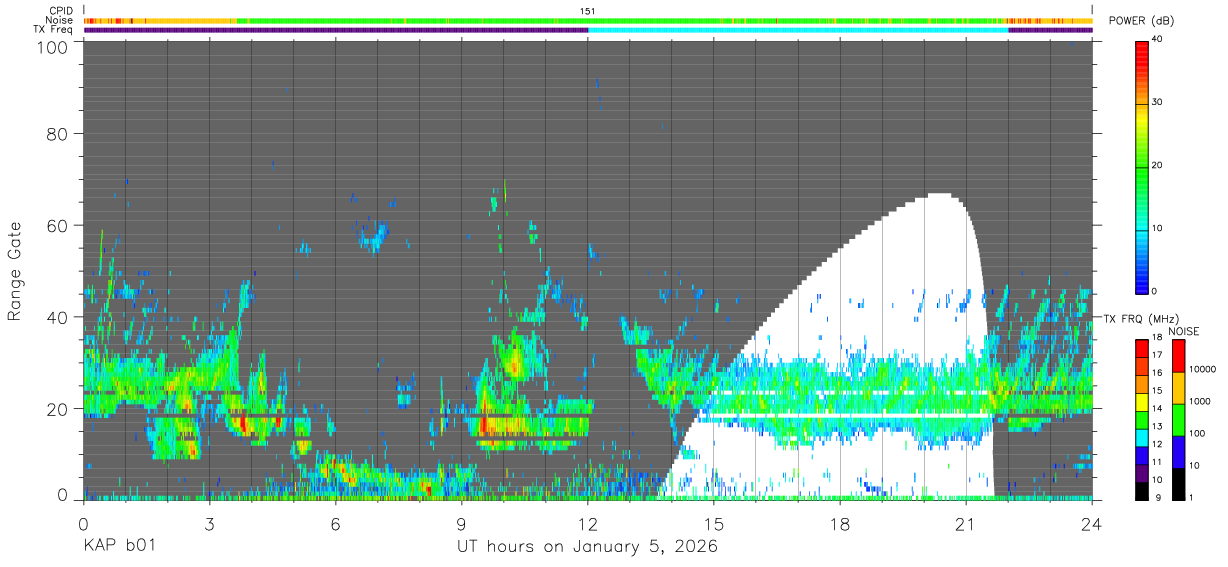Click the 1000 label on NOISE colorbar
The image size is (1228, 567).
1200,401
